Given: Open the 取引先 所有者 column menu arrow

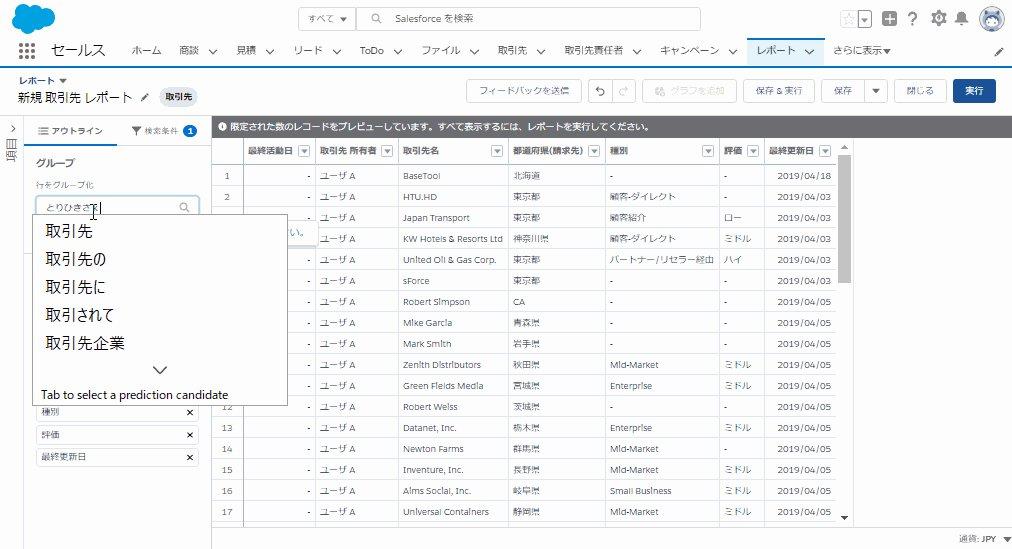Looking at the screenshot, I should [x=387, y=151].
